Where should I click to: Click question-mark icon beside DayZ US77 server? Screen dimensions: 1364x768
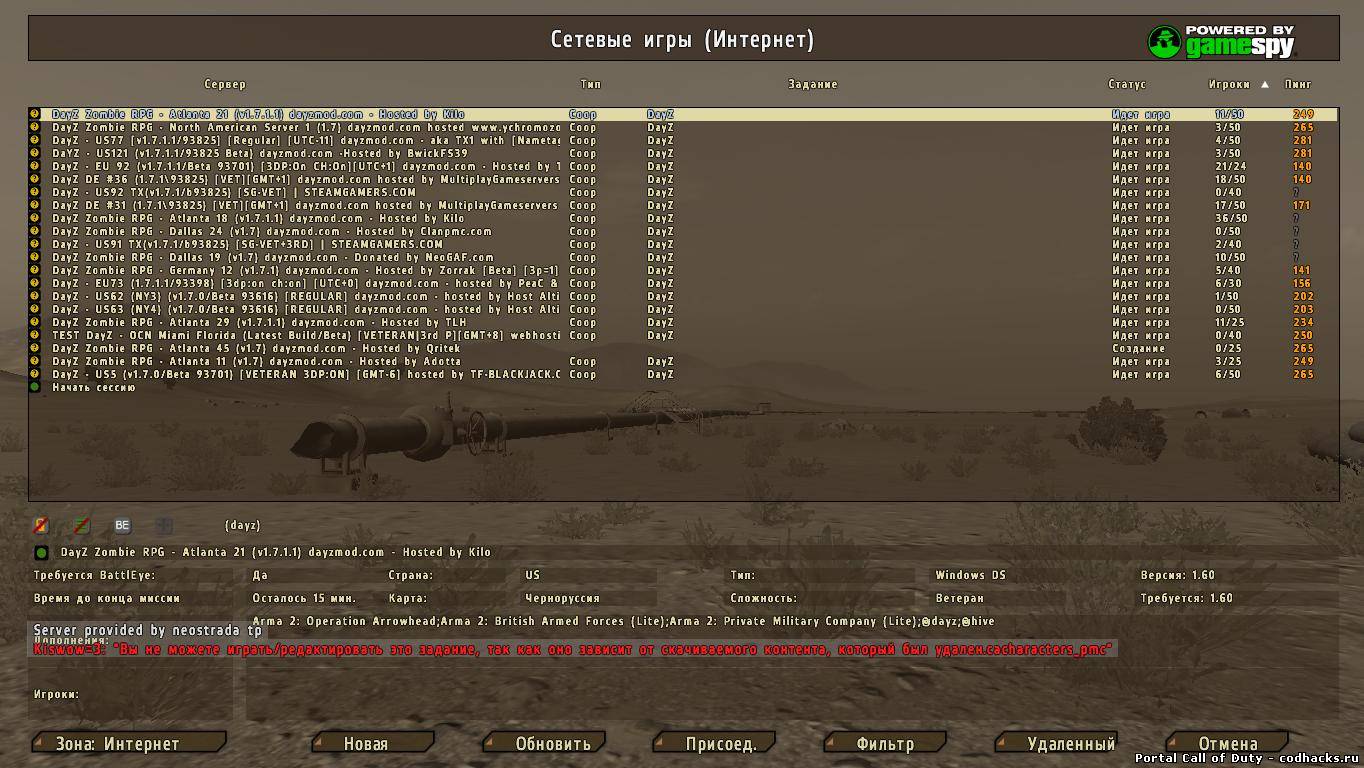[x=35, y=141]
